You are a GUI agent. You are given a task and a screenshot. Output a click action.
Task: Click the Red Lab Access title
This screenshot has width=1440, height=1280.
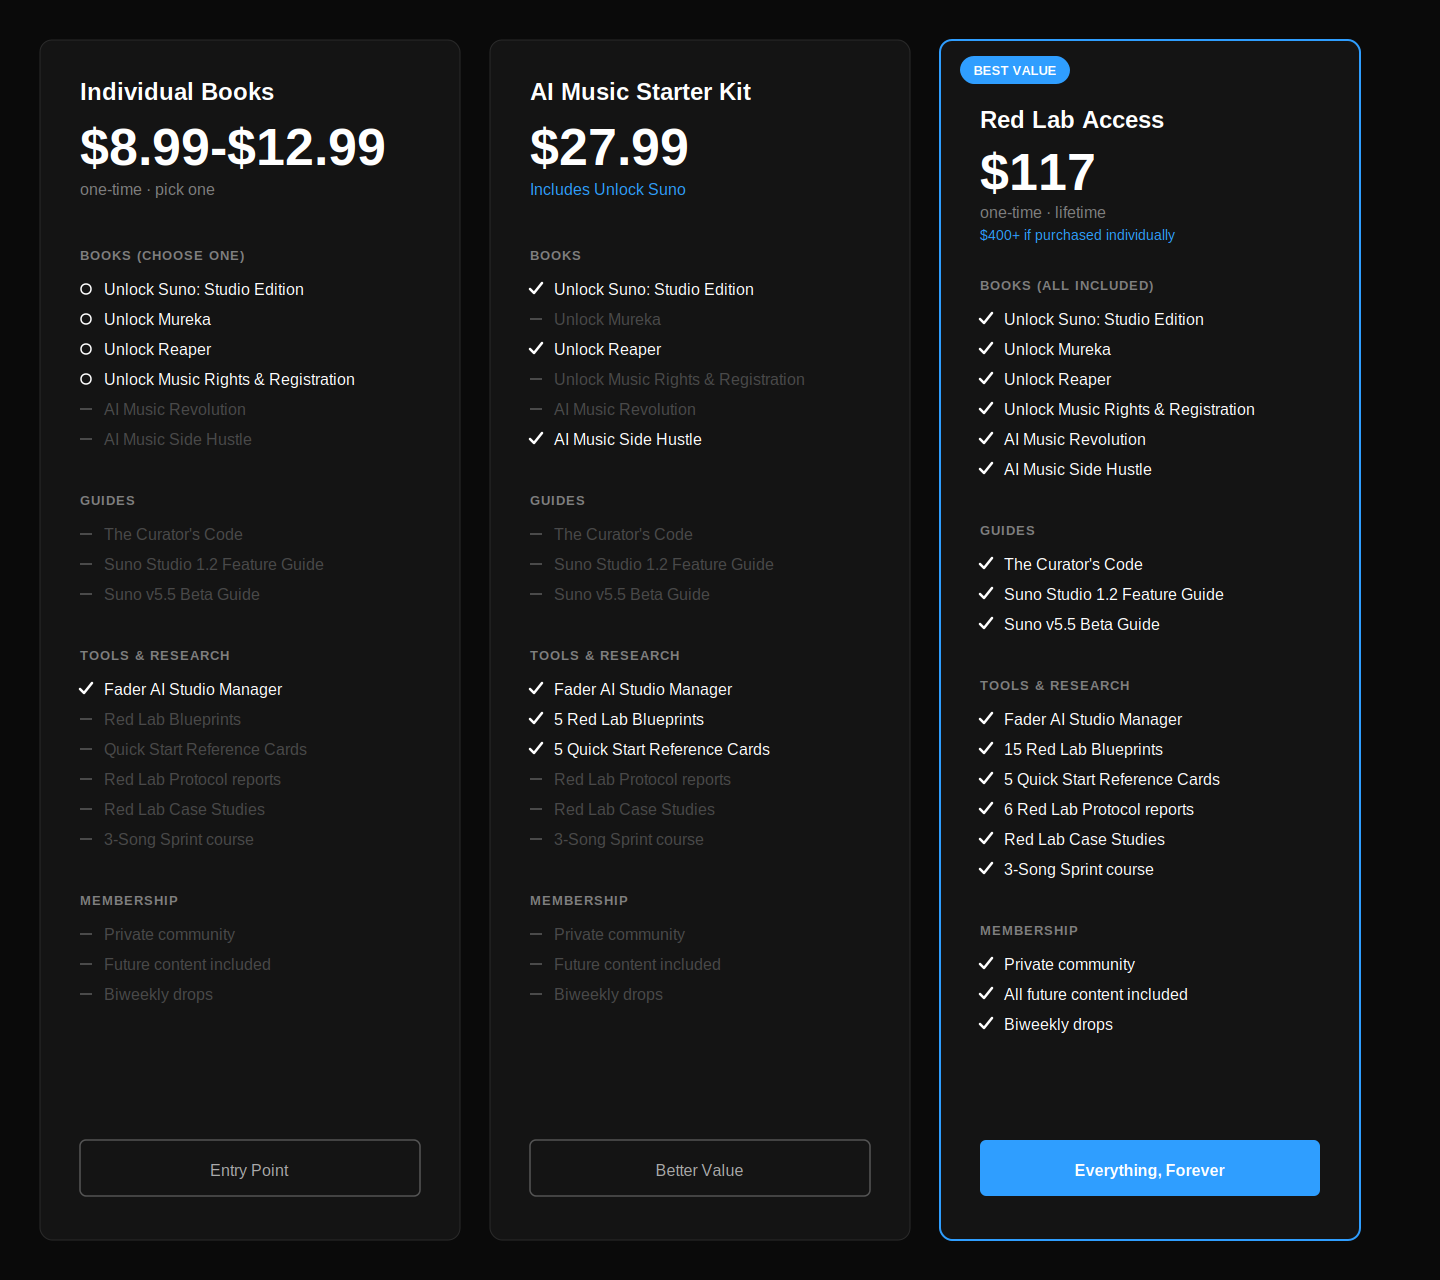(1072, 120)
